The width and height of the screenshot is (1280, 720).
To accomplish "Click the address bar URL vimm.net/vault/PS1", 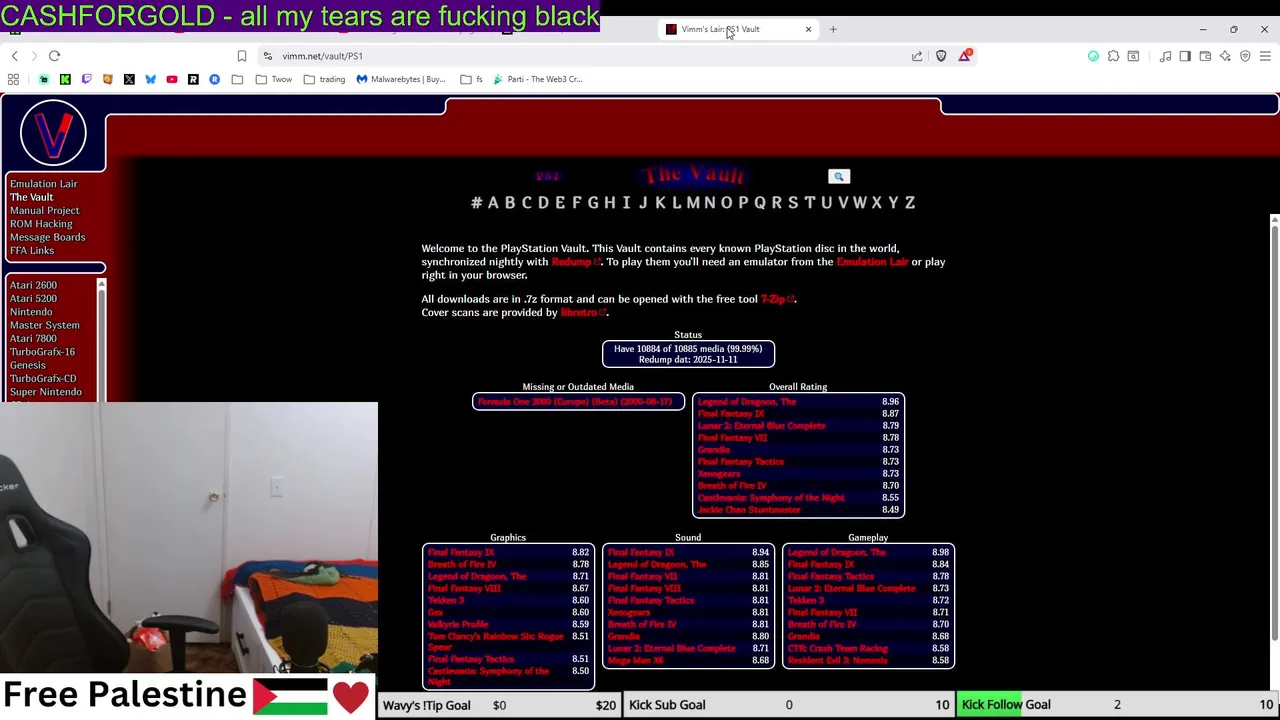I will tap(322, 56).
